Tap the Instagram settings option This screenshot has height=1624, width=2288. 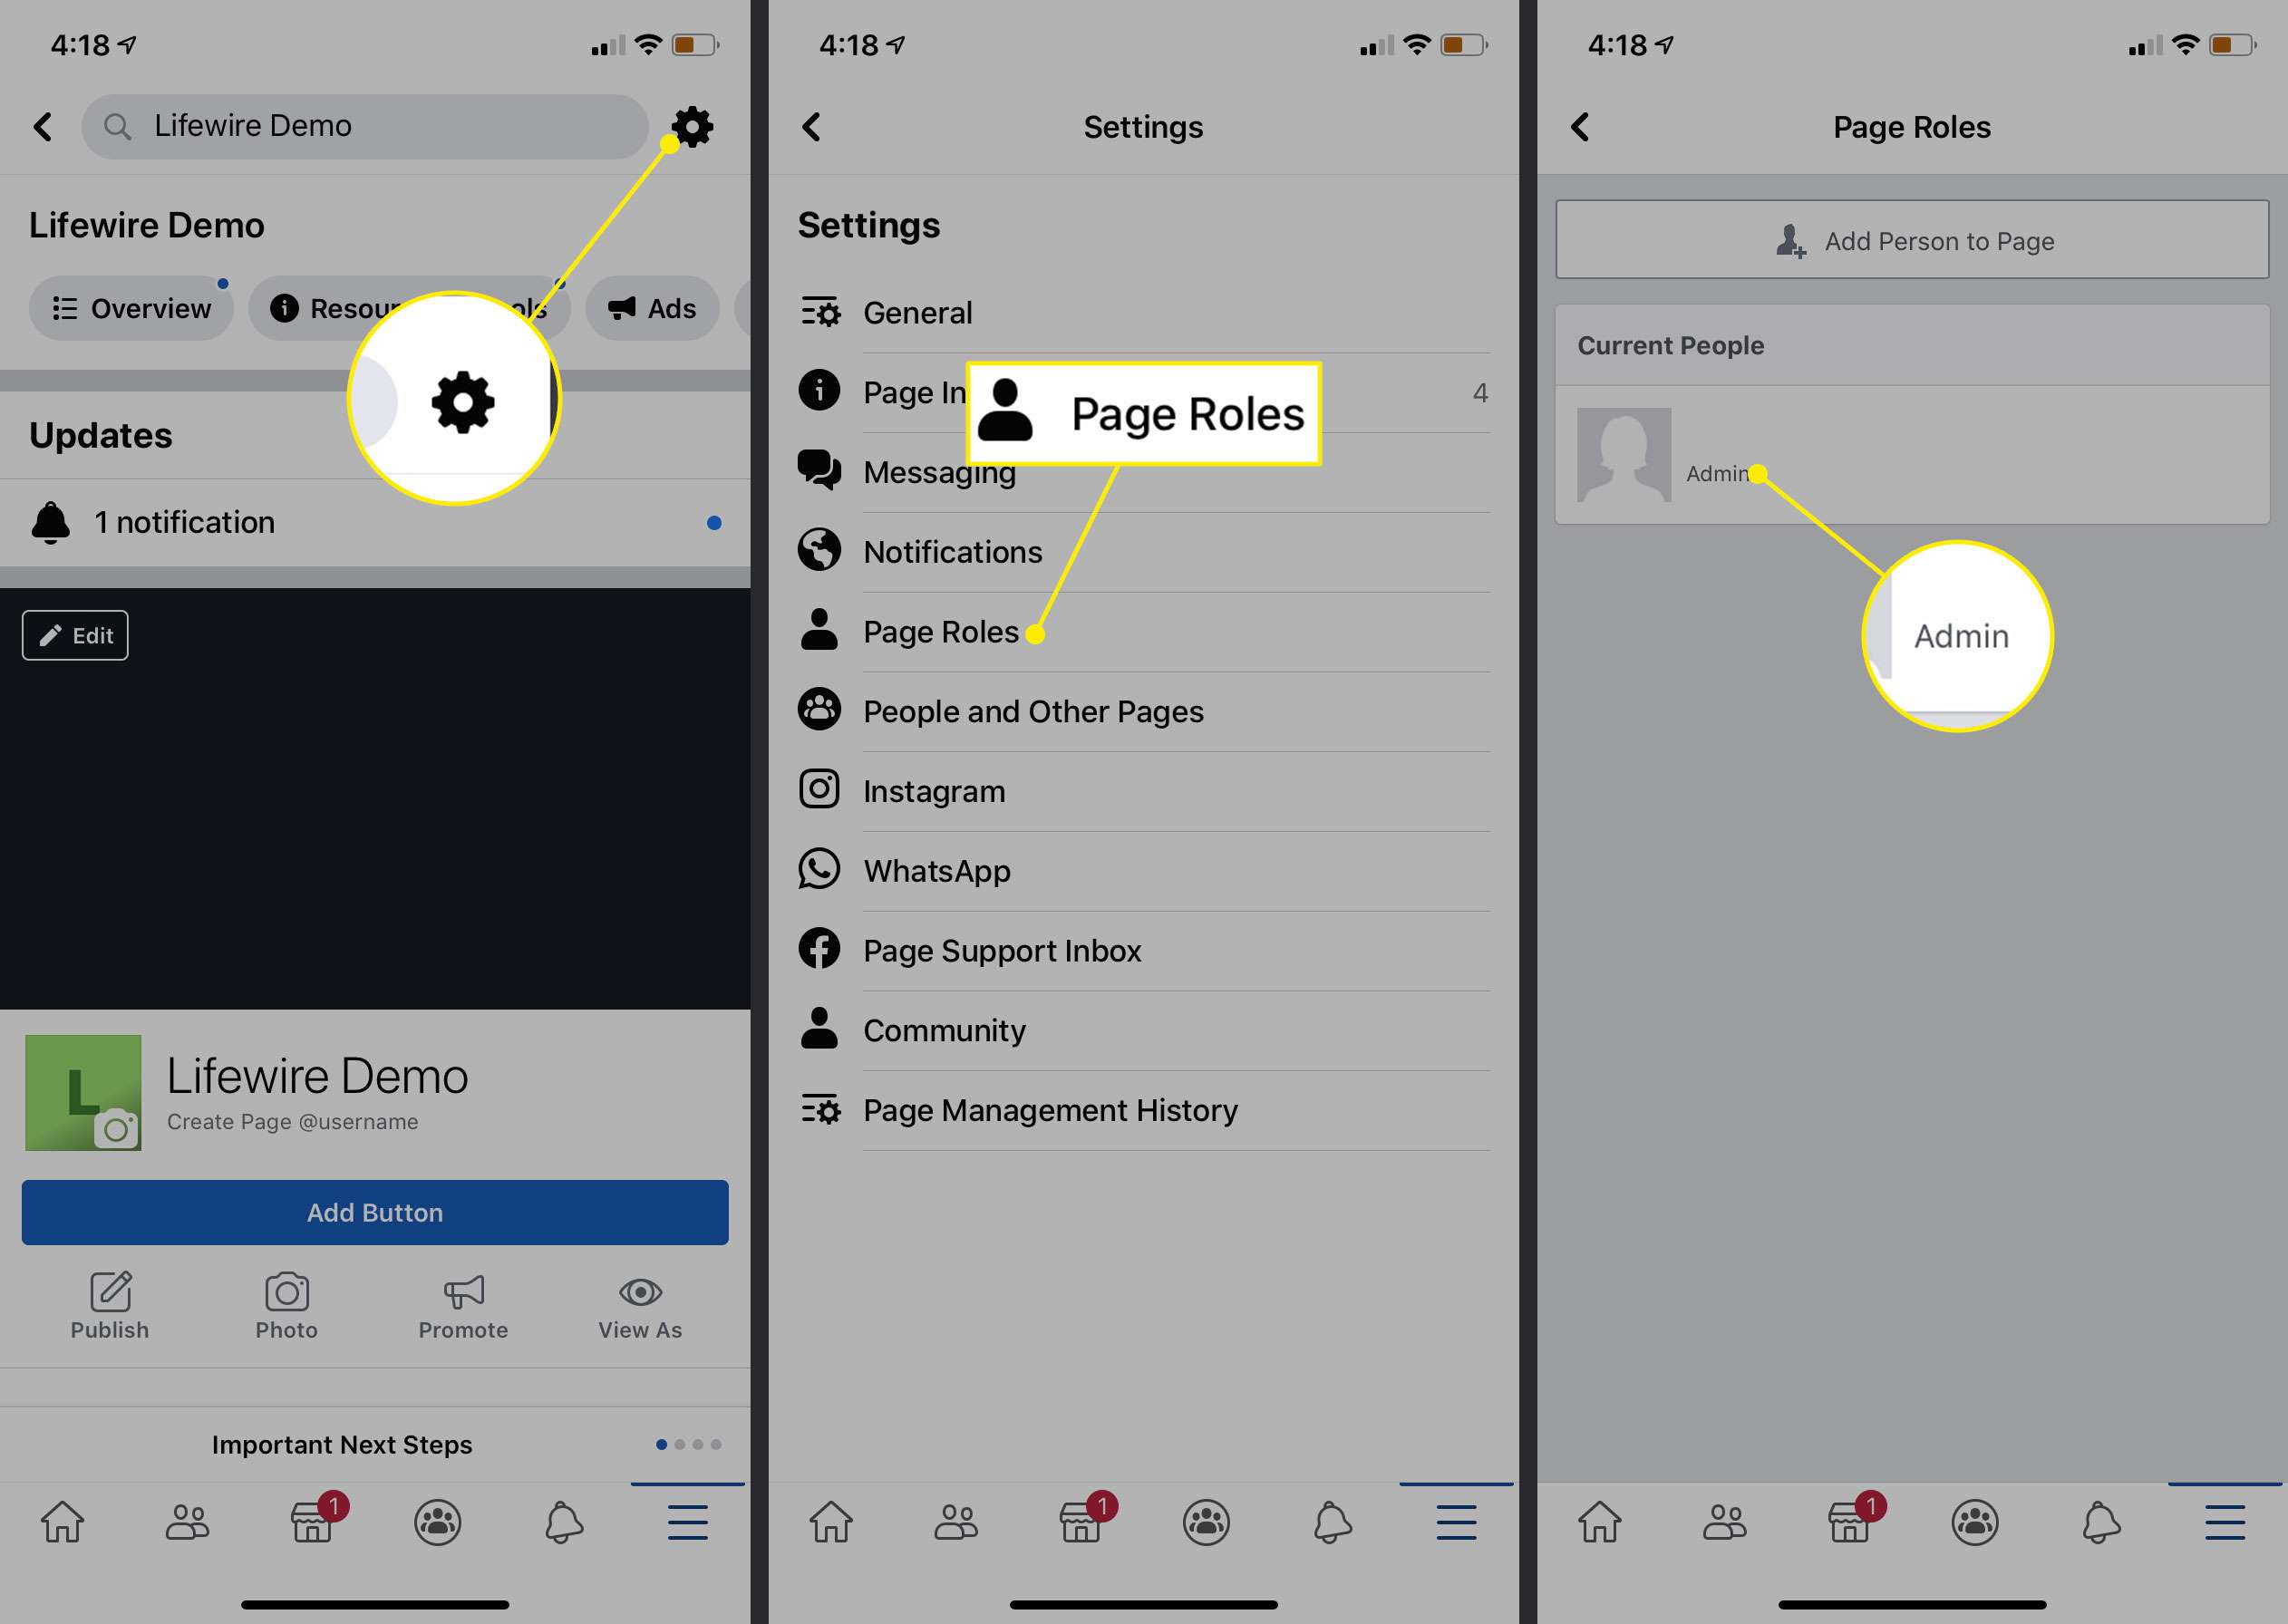[1144, 791]
